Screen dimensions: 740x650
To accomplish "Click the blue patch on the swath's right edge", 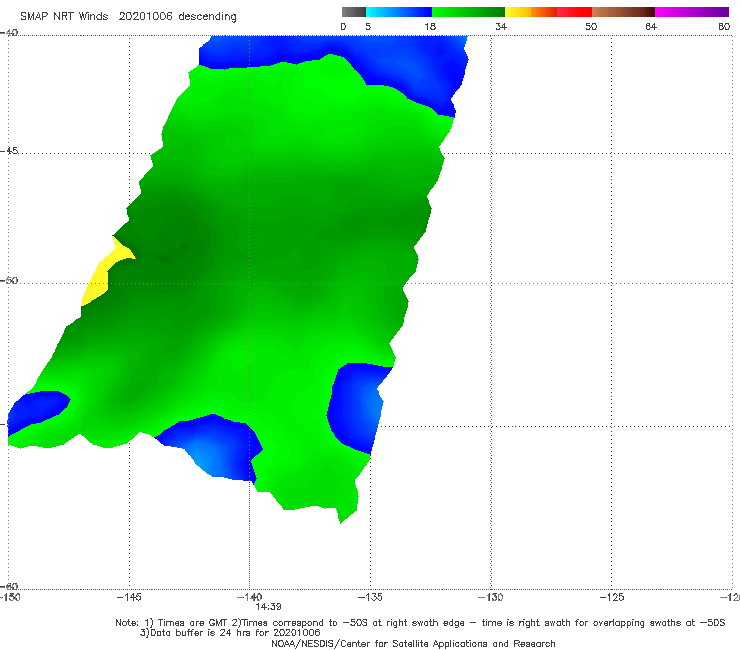I will coord(356,404).
